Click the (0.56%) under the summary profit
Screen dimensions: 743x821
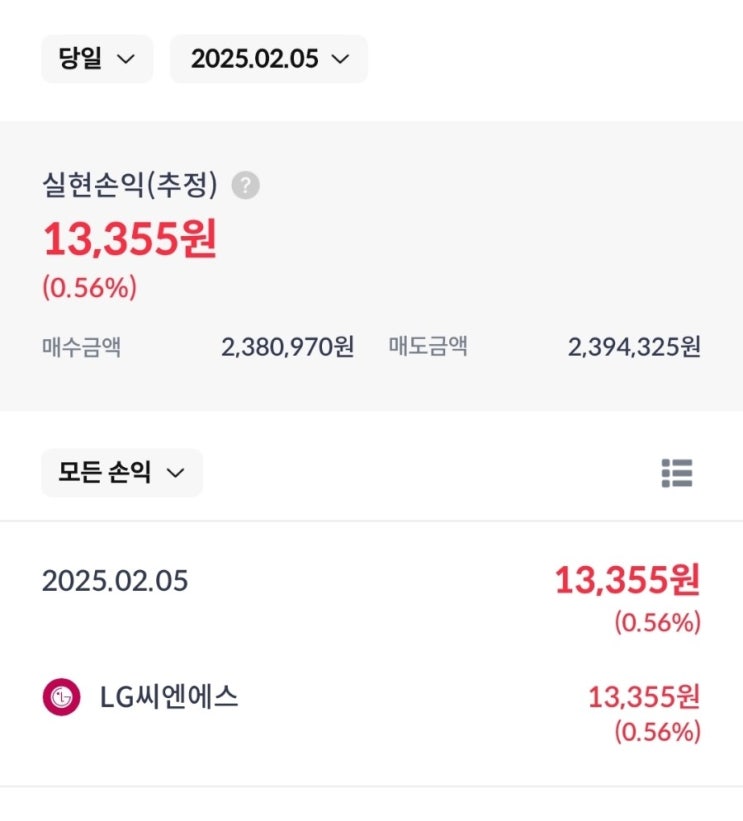89,288
